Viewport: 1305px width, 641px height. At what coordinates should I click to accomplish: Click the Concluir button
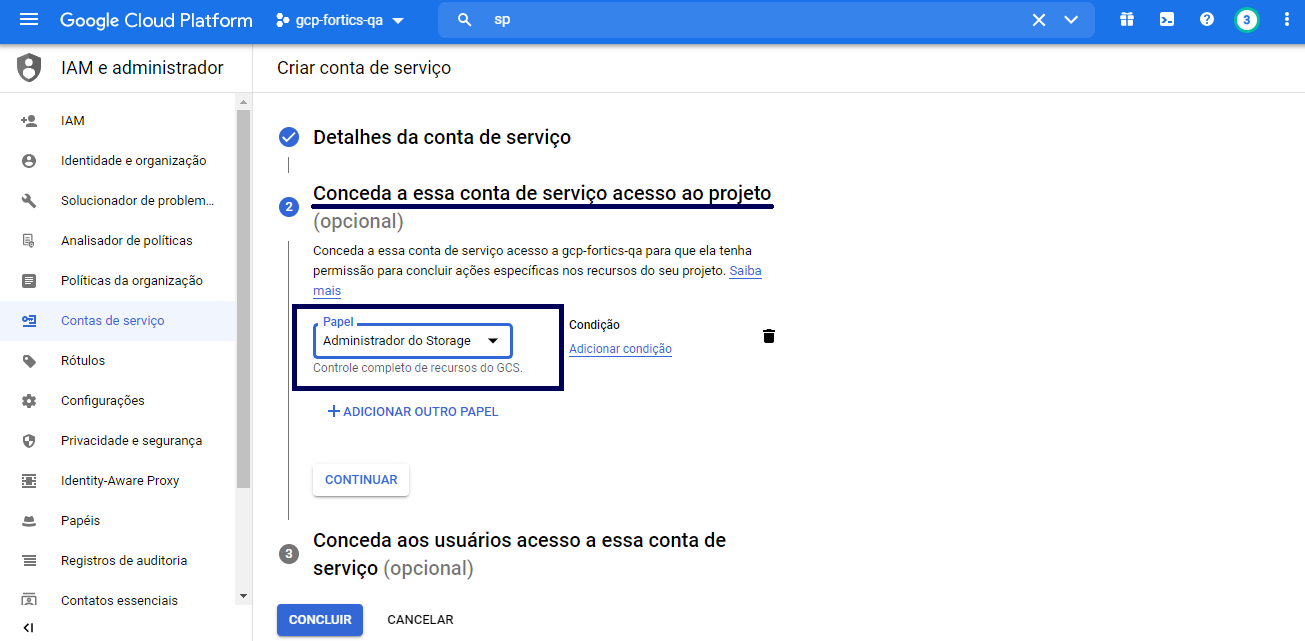[320, 620]
